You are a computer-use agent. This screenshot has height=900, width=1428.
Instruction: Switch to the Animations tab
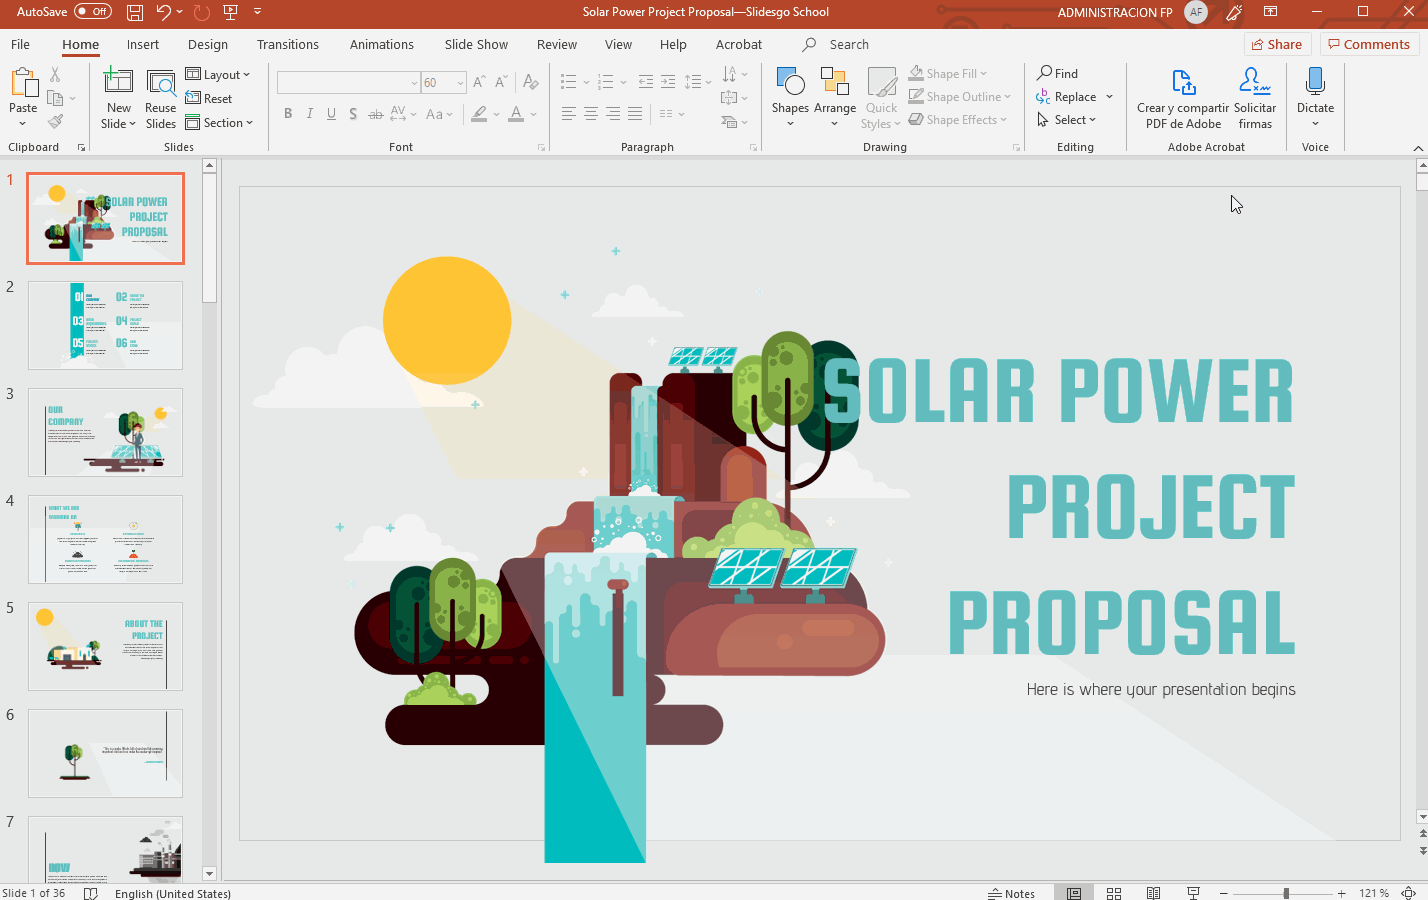[x=381, y=45]
